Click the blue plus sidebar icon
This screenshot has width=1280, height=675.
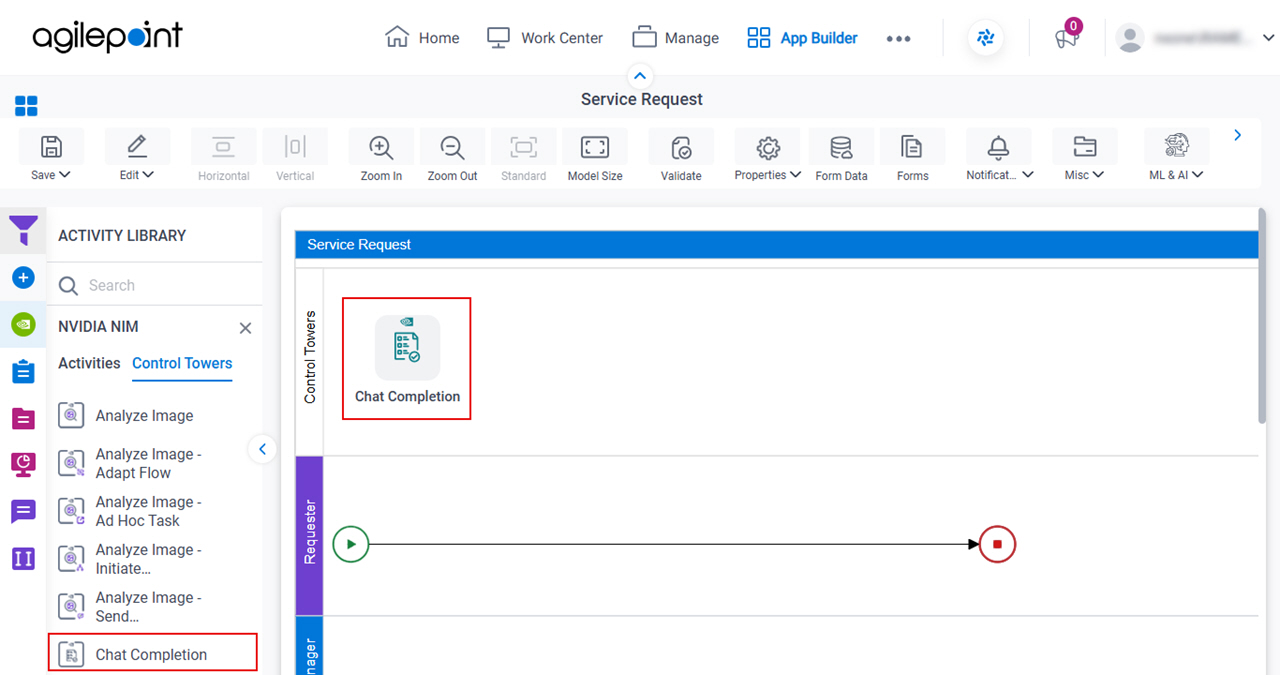23,278
